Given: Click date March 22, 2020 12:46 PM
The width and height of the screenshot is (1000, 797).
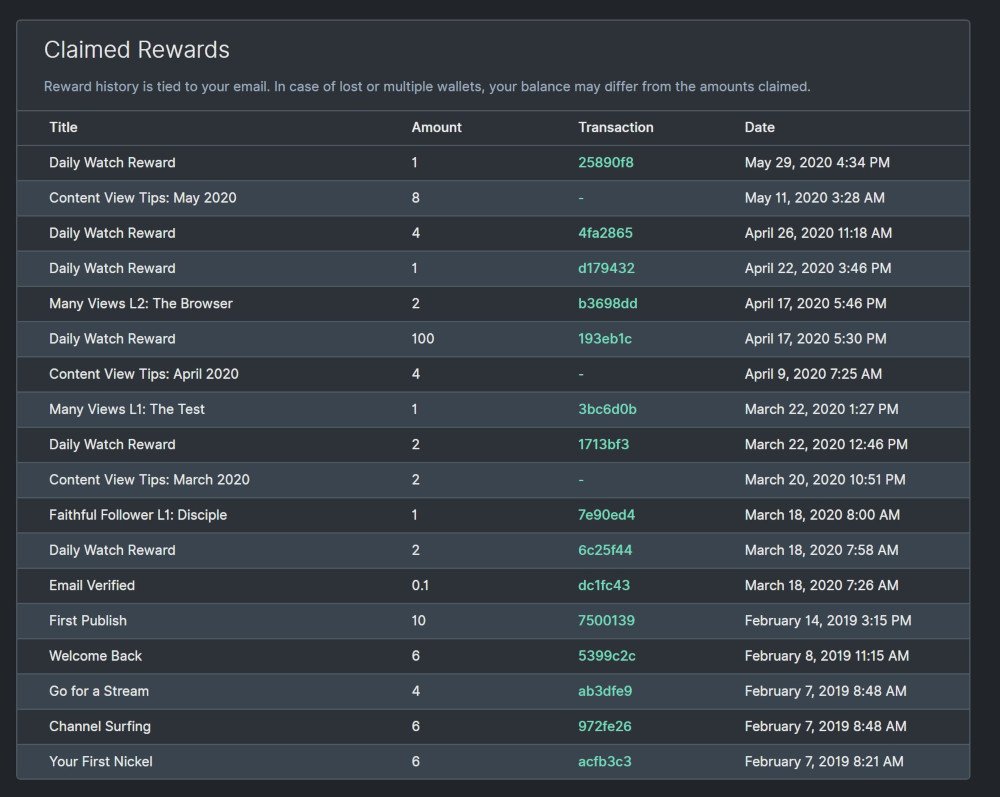Looking at the screenshot, I should click(826, 444).
